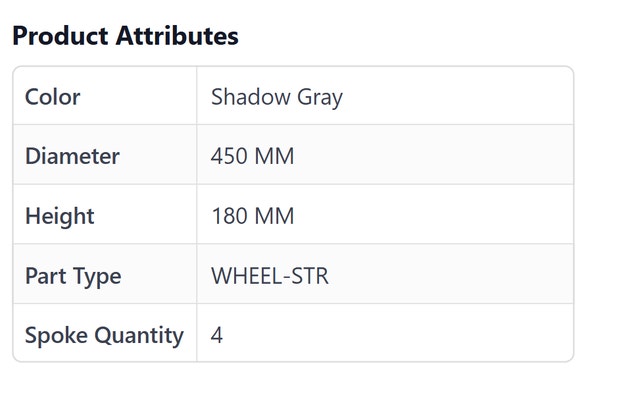
Task: Click the Product Attributes heading
Action: (x=125, y=36)
